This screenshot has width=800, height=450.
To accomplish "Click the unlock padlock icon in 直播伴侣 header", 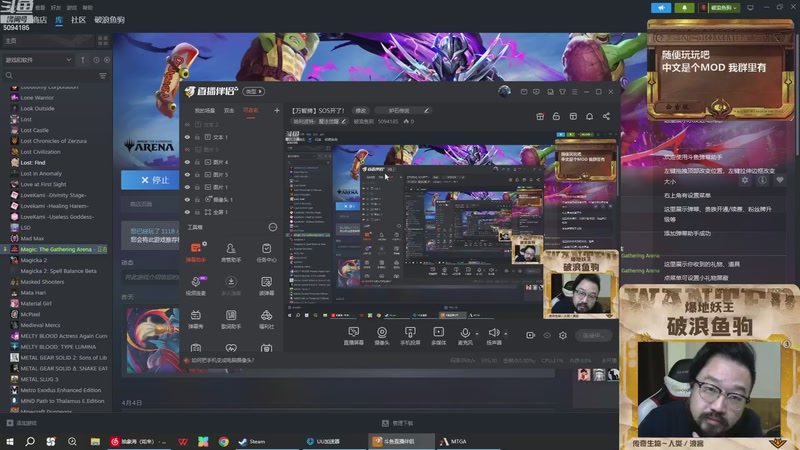I will pyautogui.click(x=556, y=116).
